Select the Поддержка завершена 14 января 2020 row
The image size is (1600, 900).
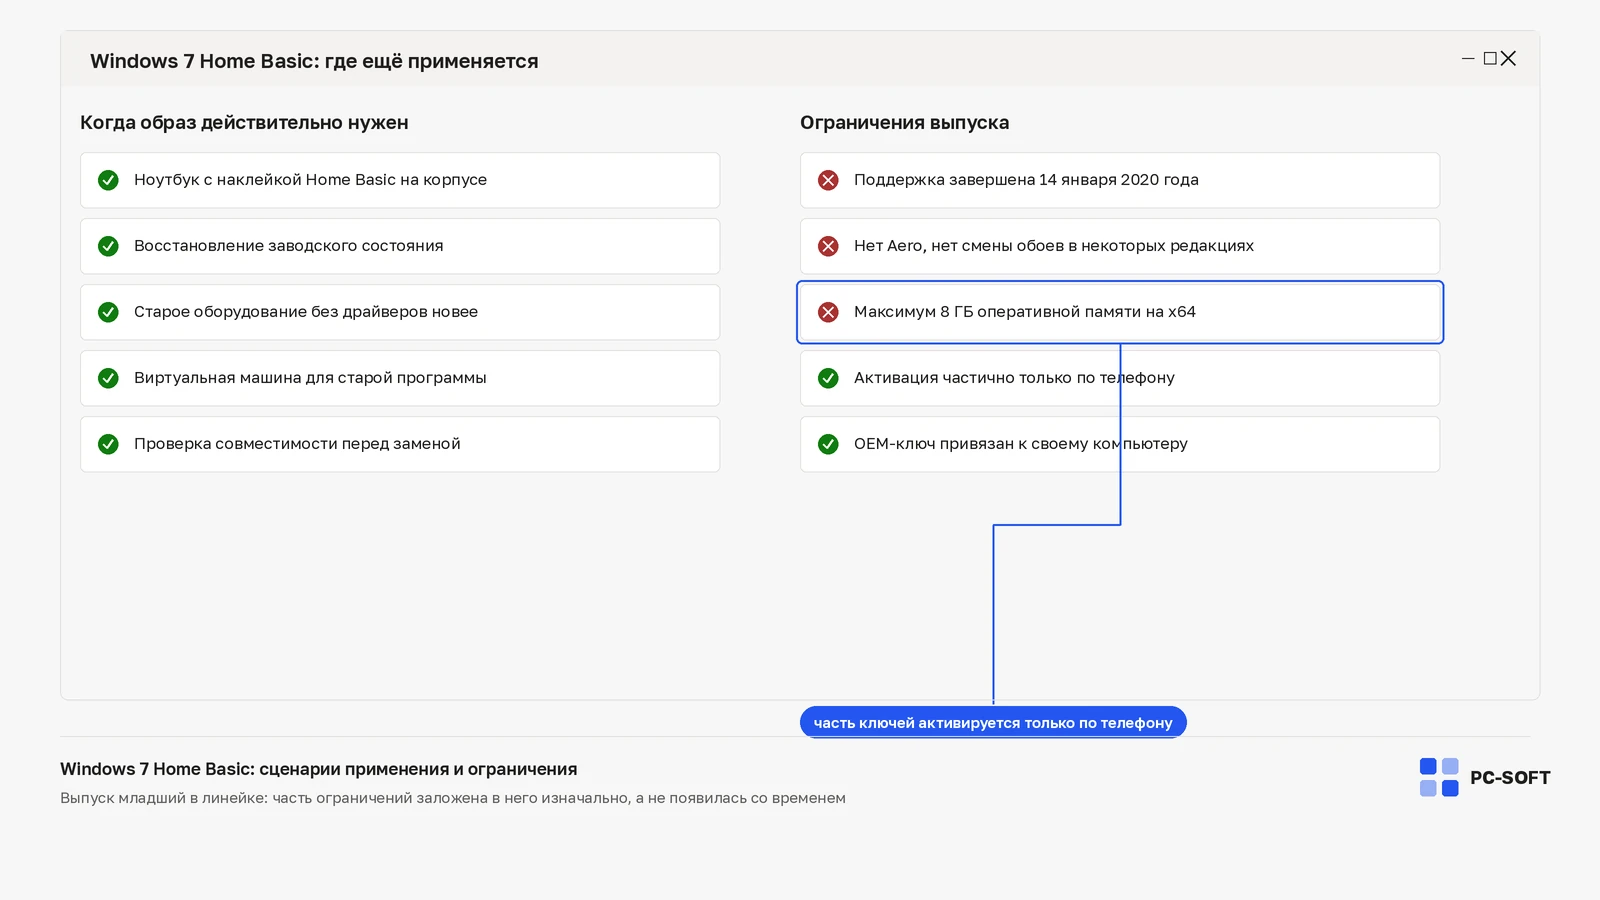click(1120, 180)
